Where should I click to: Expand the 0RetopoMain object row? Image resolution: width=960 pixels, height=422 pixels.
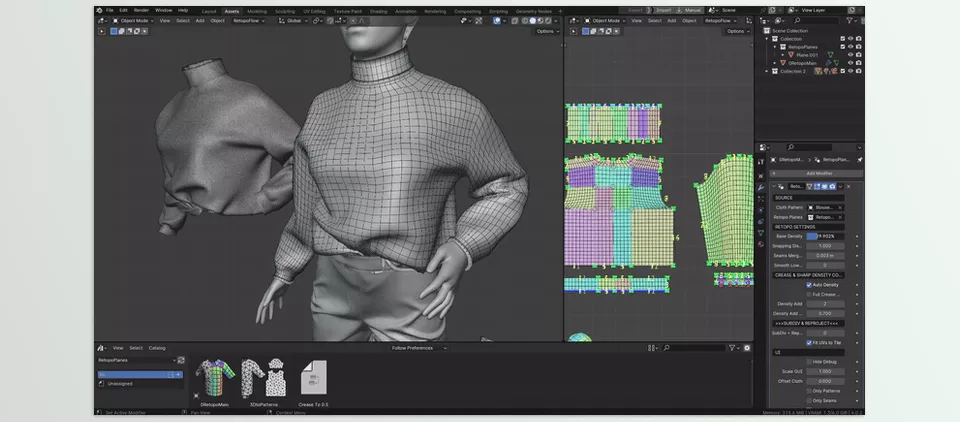coord(774,62)
